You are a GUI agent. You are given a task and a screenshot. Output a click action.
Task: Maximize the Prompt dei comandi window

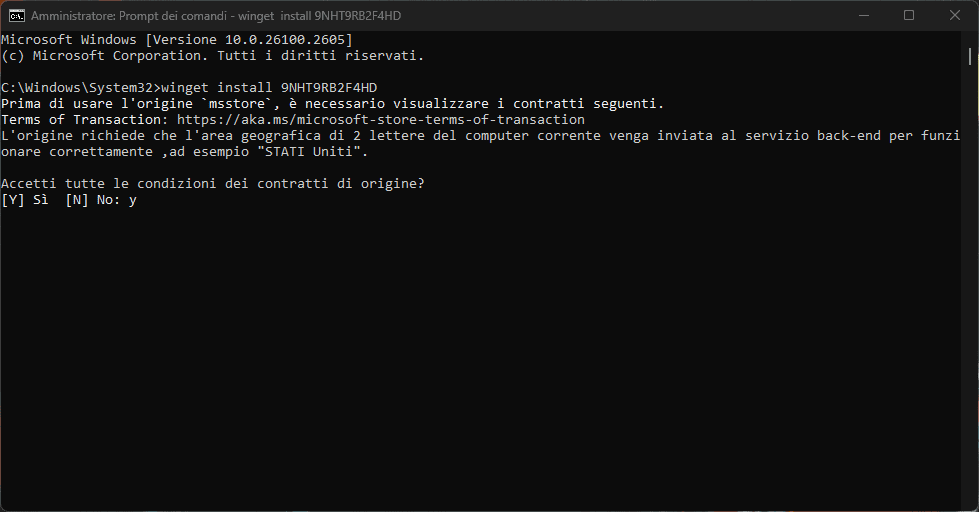click(x=909, y=16)
